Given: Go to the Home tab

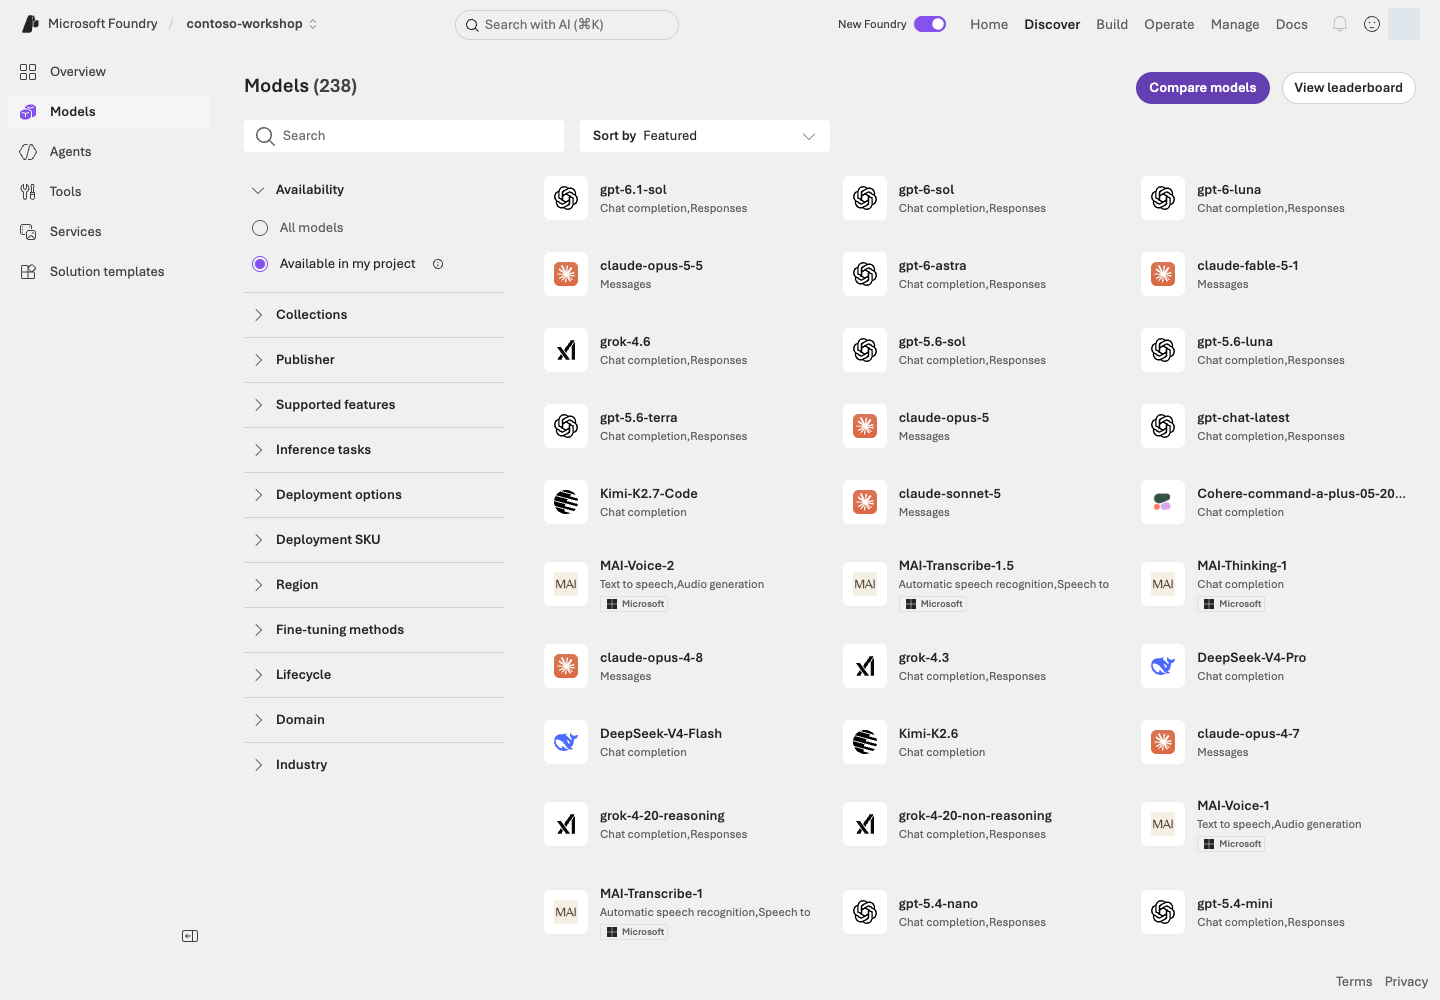Looking at the screenshot, I should (989, 24).
